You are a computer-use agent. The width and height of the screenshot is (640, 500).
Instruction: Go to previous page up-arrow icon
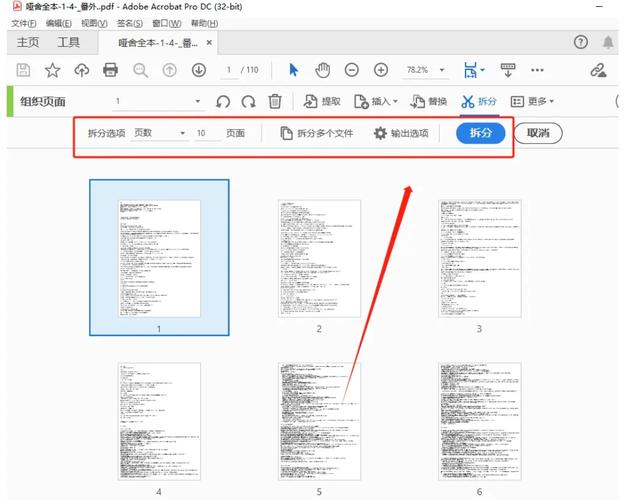point(169,70)
